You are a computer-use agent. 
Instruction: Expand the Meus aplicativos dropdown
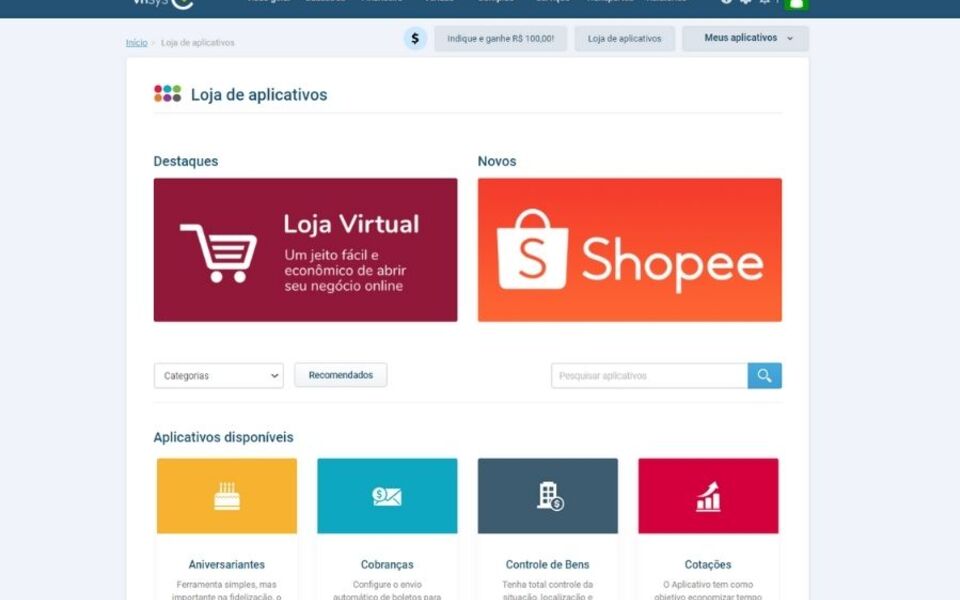[x=745, y=38]
